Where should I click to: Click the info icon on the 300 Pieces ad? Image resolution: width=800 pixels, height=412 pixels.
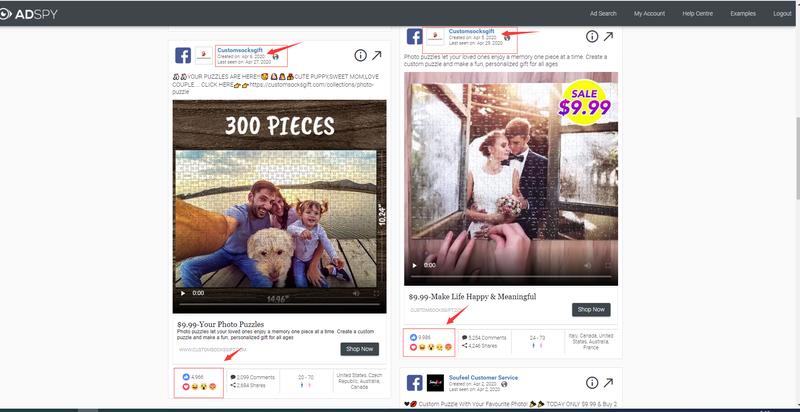[x=361, y=56]
